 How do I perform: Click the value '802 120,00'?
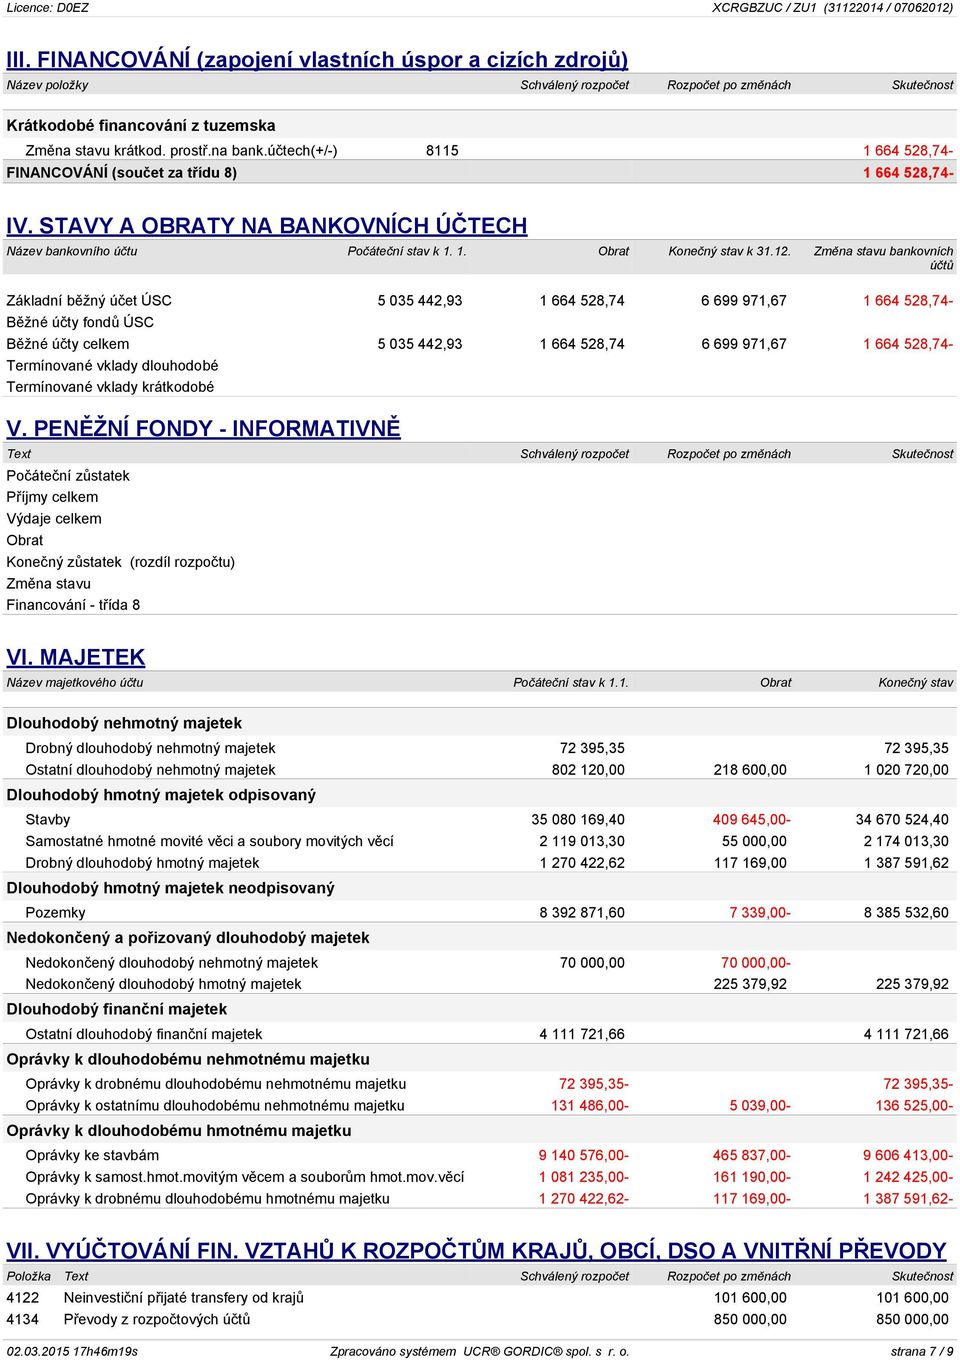point(588,770)
